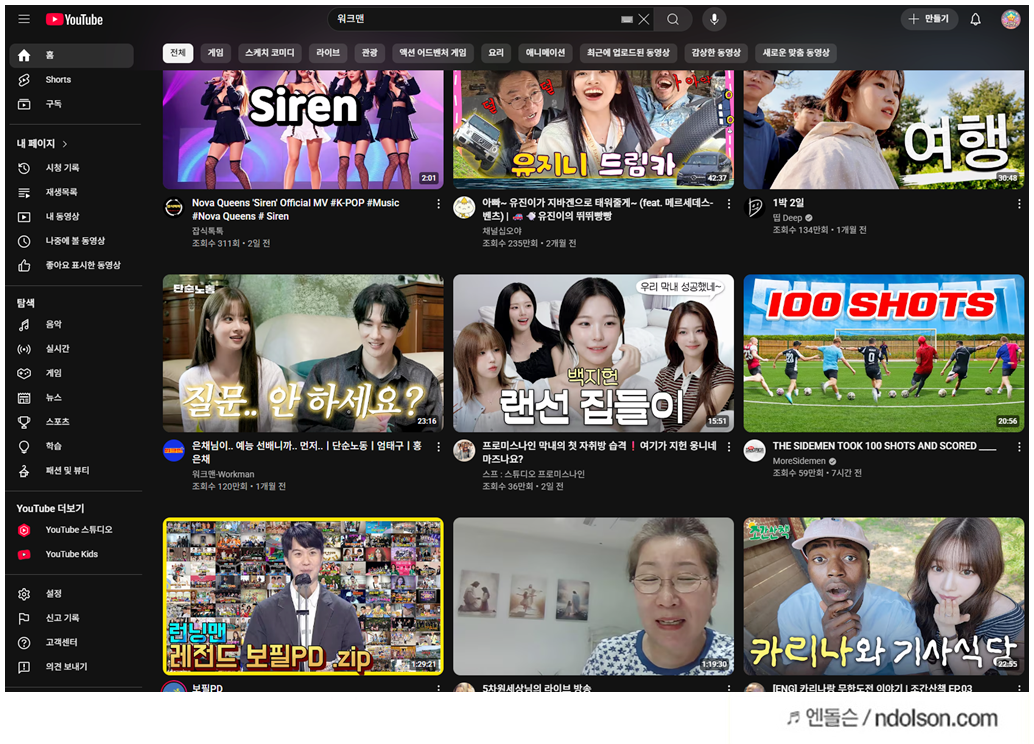This screenshot has height=744, width=1034.
Task: Open 내 동영상 icon
Action: coord(24,217)
